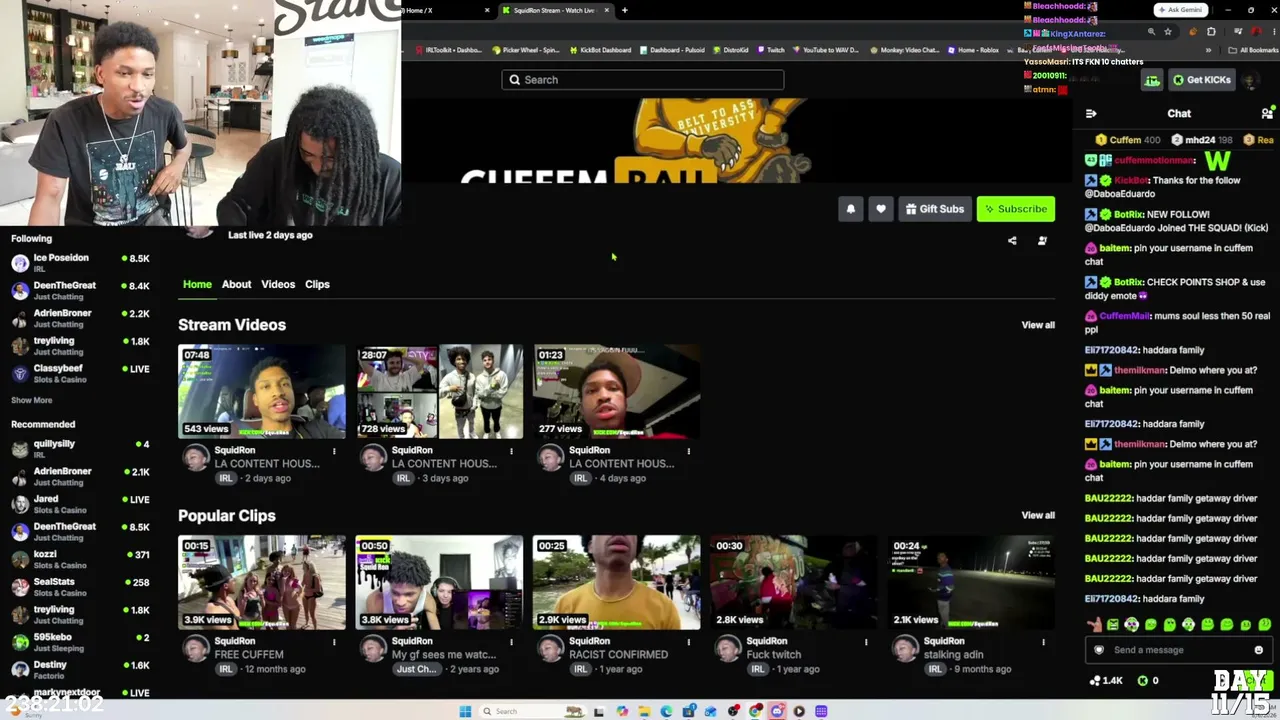Open a new browser tab

coord(624,10)
